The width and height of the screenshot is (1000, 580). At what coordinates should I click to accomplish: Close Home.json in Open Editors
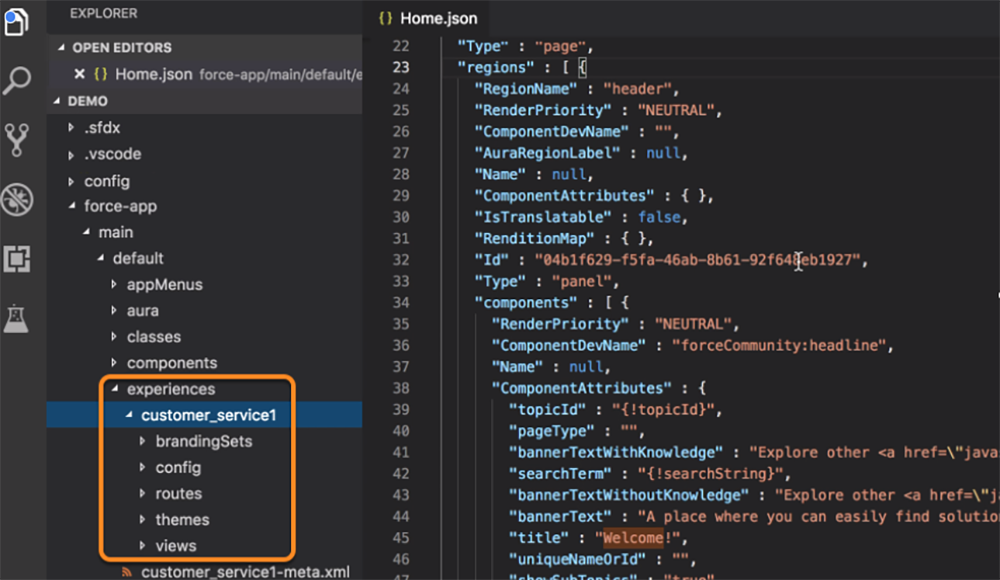79,74
